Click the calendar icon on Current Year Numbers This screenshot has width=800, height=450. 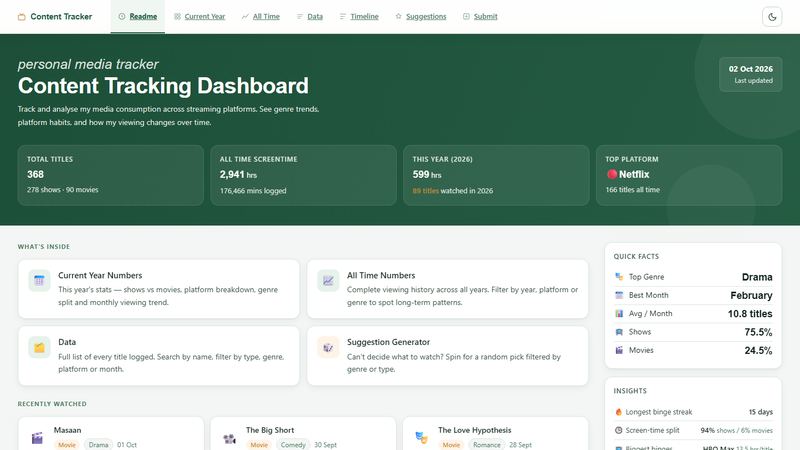coord(39,280)
